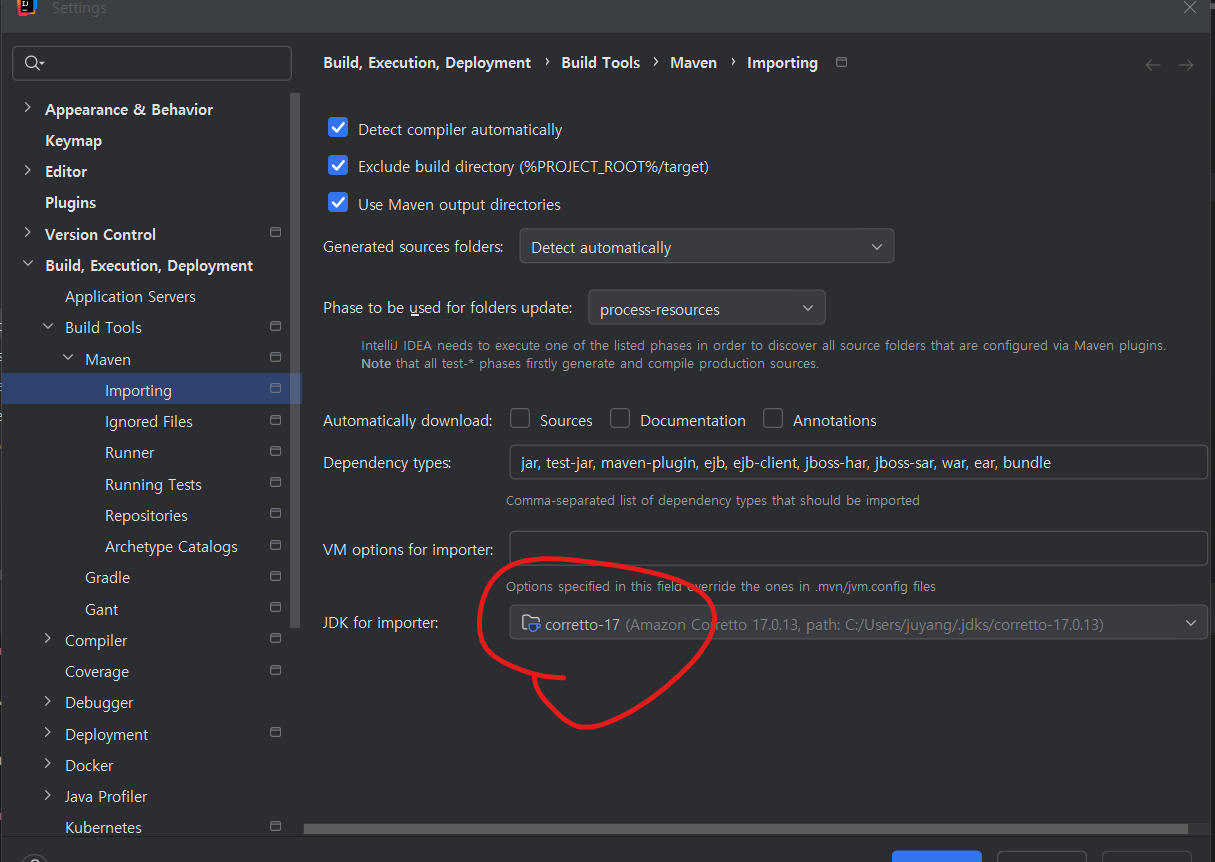Click the project-level icon beside Gant
This screenshot has width=1215, height=862.
(x=275, y=607)
